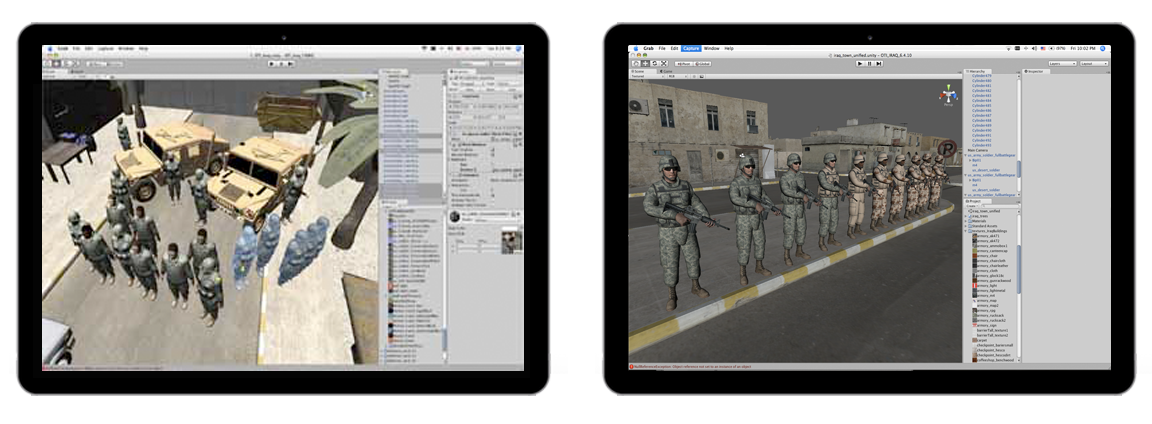Screen dimensions: 1152x424
Task: Select the Scale tool in right editor toolbar
Action: point(664,63)
